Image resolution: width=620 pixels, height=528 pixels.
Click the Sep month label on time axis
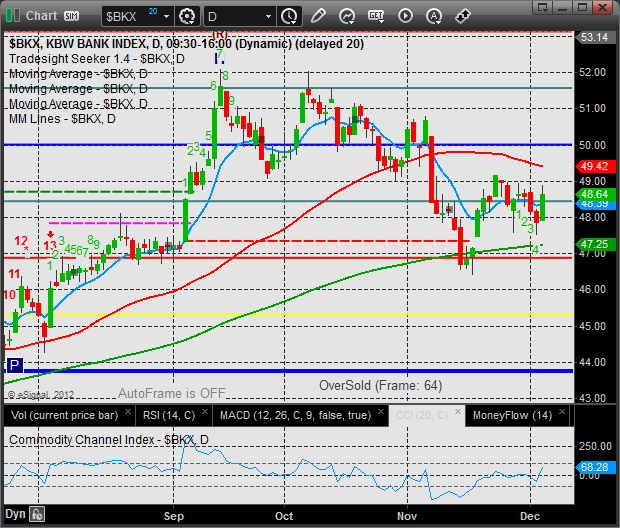tap(174, 516)
